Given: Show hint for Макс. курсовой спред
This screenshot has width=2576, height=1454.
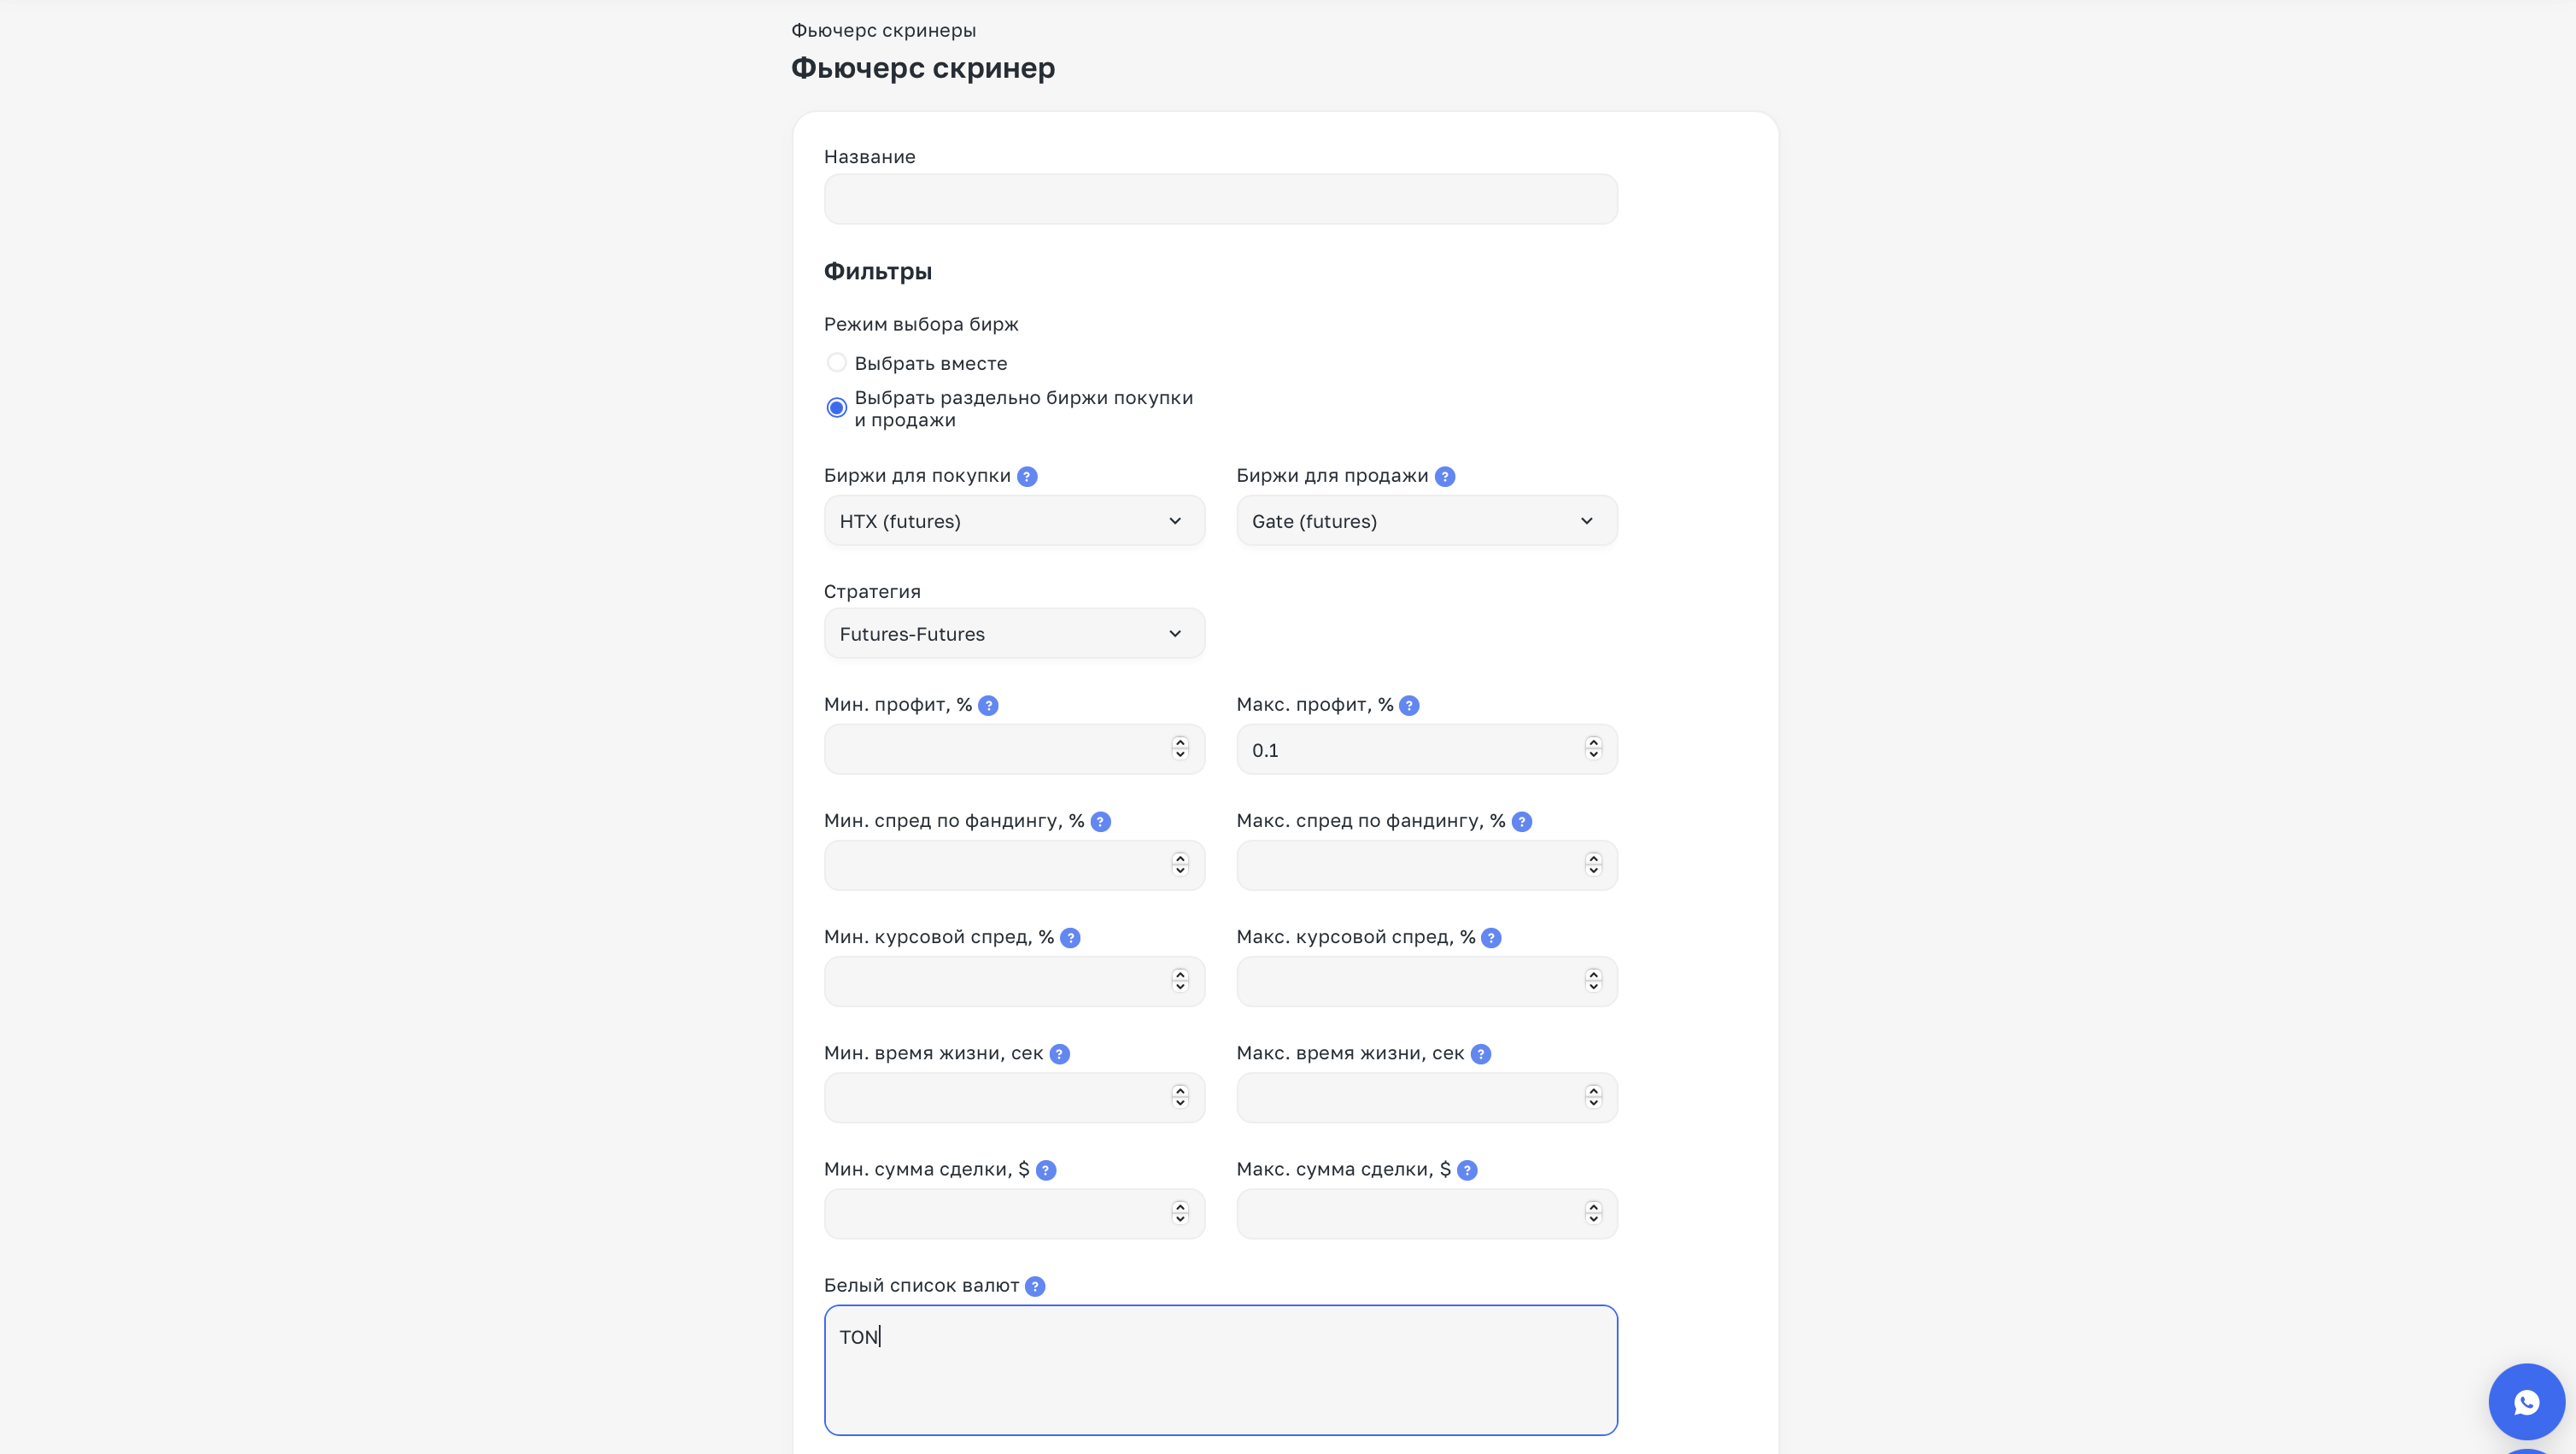Looking at the screenshot, I should tap(1491, 938).
